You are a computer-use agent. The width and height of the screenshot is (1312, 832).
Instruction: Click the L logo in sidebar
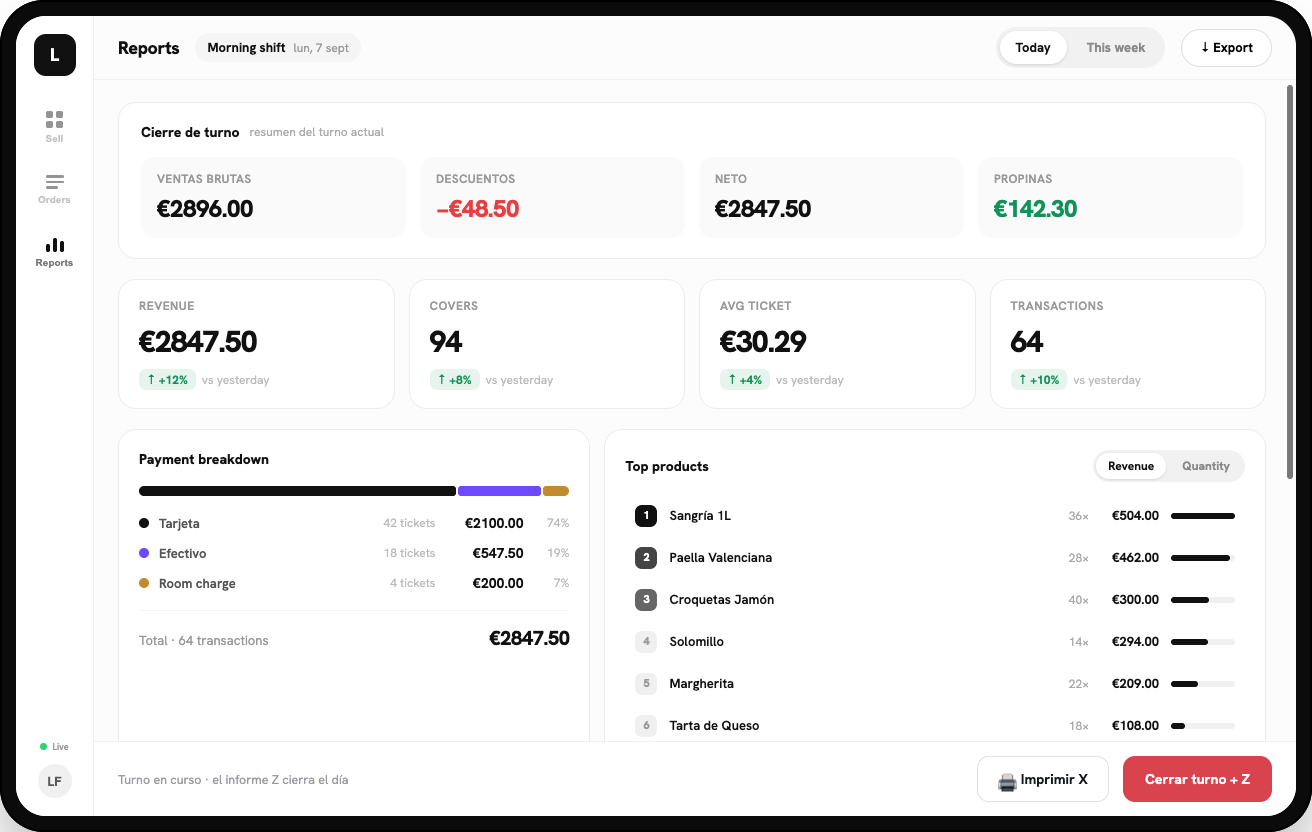pyautogui.click(x=54, y=55)
